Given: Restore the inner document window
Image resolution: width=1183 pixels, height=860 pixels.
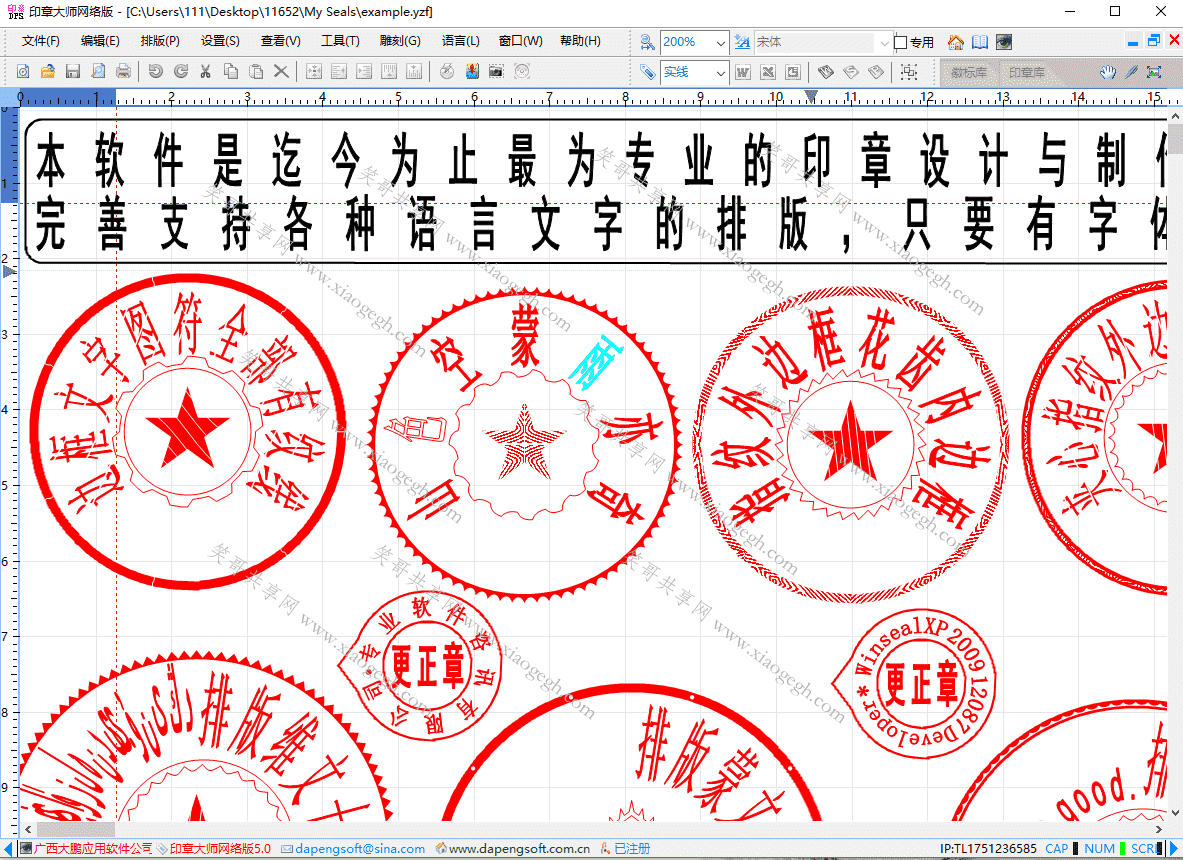Looking at the screenshot, I should coord(1154,41).
